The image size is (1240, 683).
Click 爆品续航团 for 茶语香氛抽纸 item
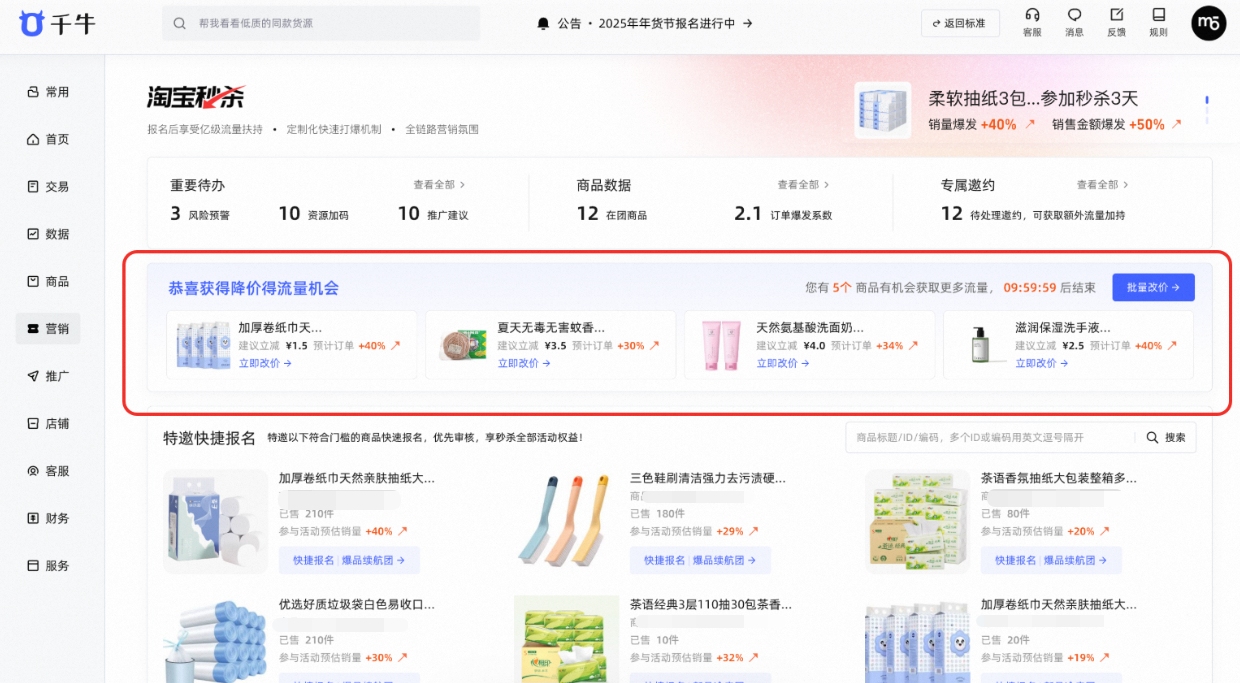pos(1075,560)
